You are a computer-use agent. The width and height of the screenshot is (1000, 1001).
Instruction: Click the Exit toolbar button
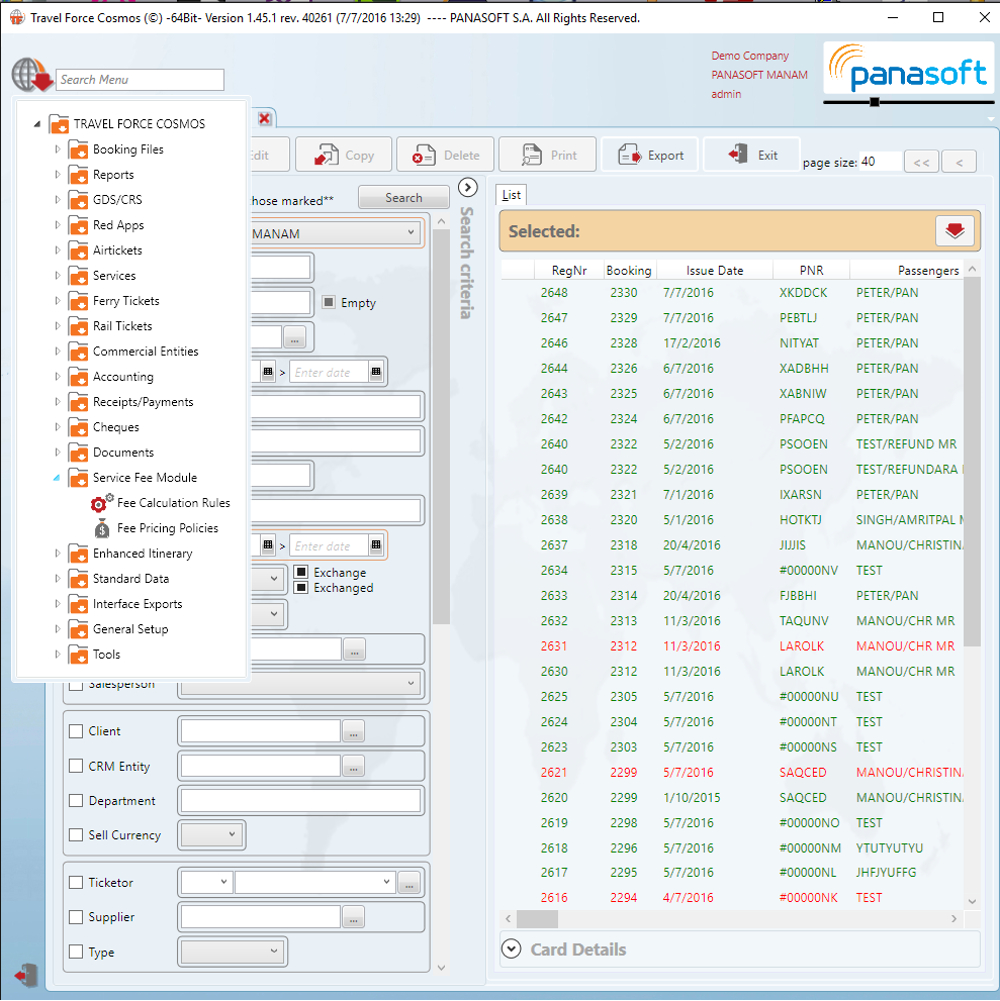point(753,155)
